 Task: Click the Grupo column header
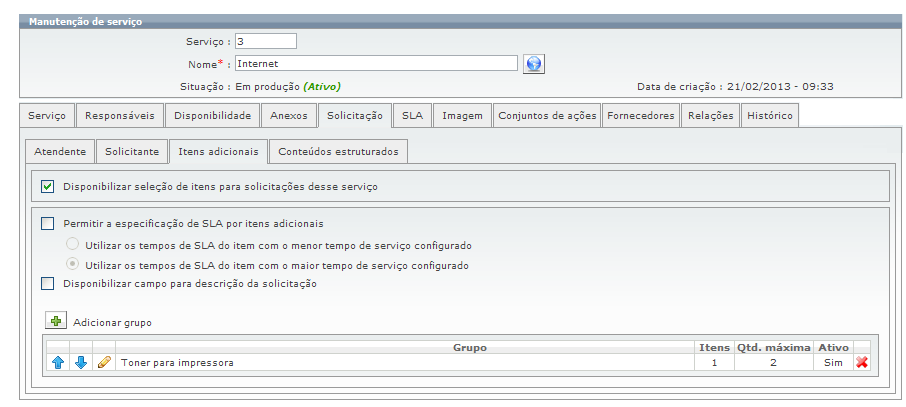pyautogui.click(x=469, y=347)
